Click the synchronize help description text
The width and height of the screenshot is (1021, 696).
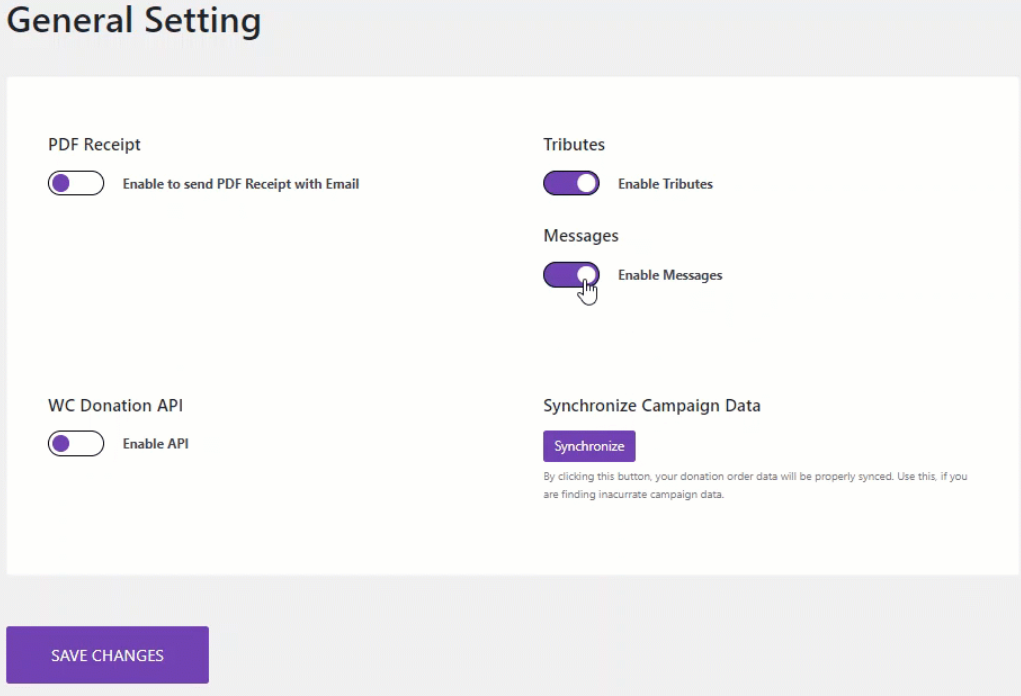click(755, 486)
